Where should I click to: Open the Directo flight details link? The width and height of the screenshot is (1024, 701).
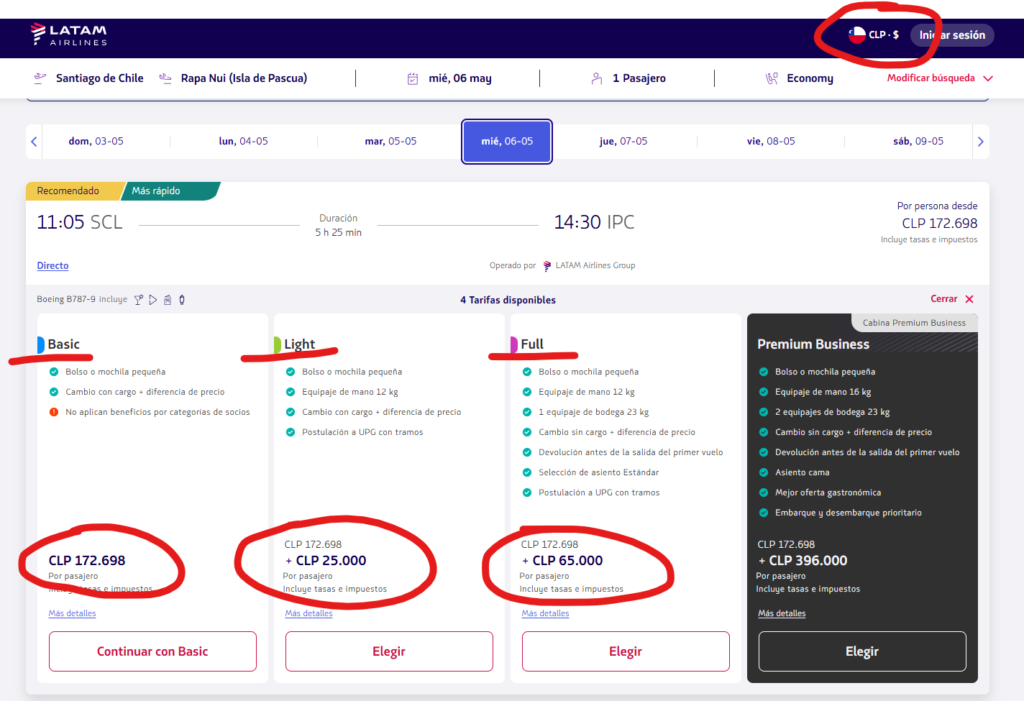[x=53, y=266]
